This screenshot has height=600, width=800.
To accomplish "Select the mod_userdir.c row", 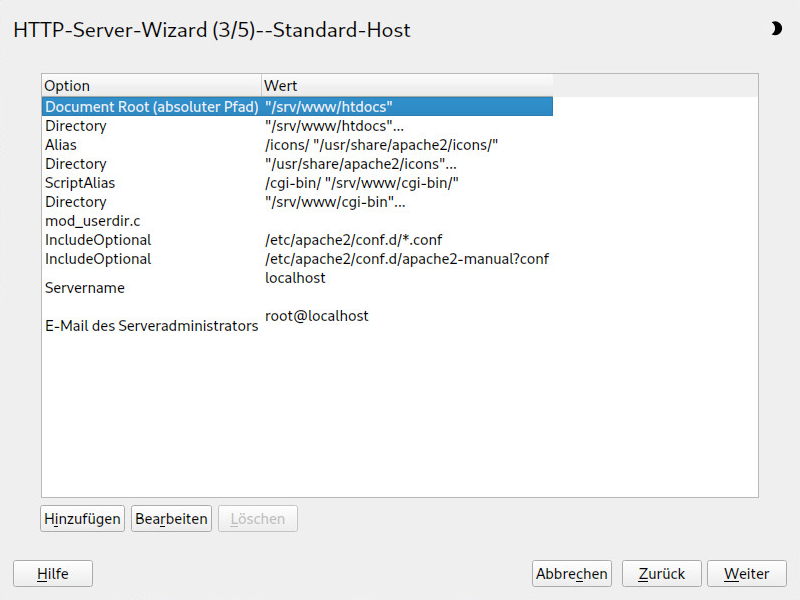I will [297, 221].
